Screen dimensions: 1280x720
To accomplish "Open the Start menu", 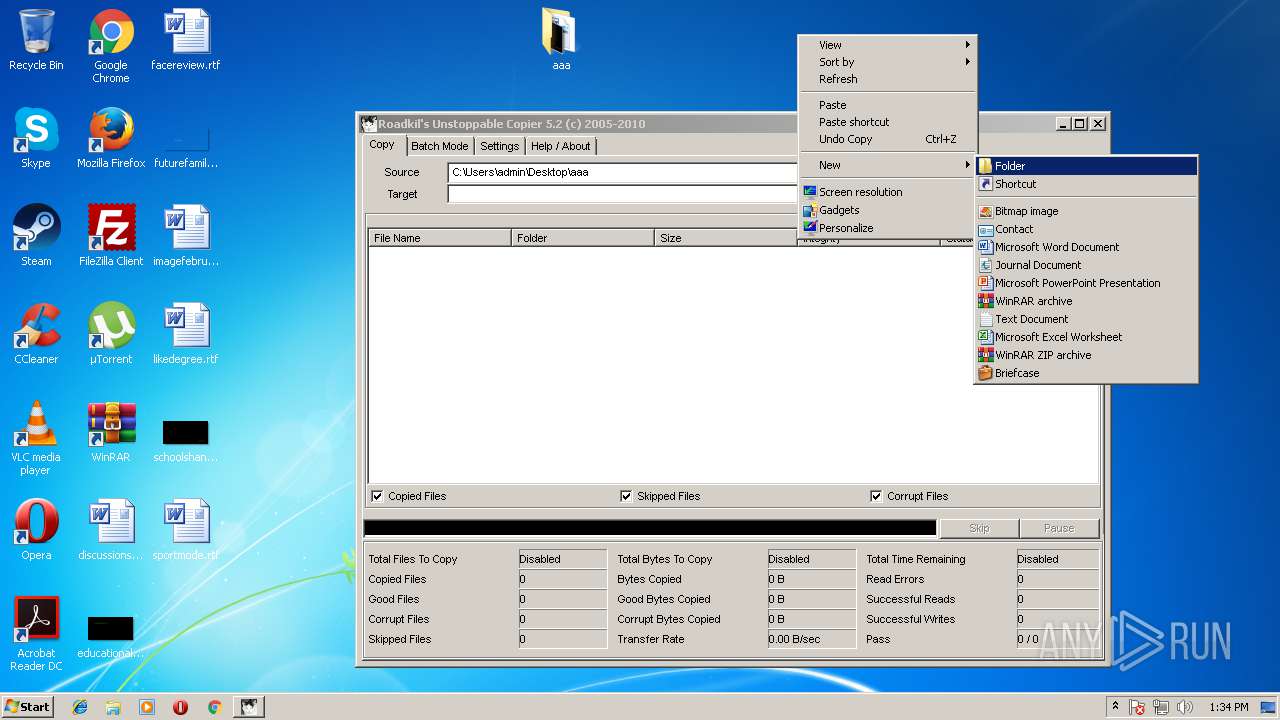I will coord(27,707).
